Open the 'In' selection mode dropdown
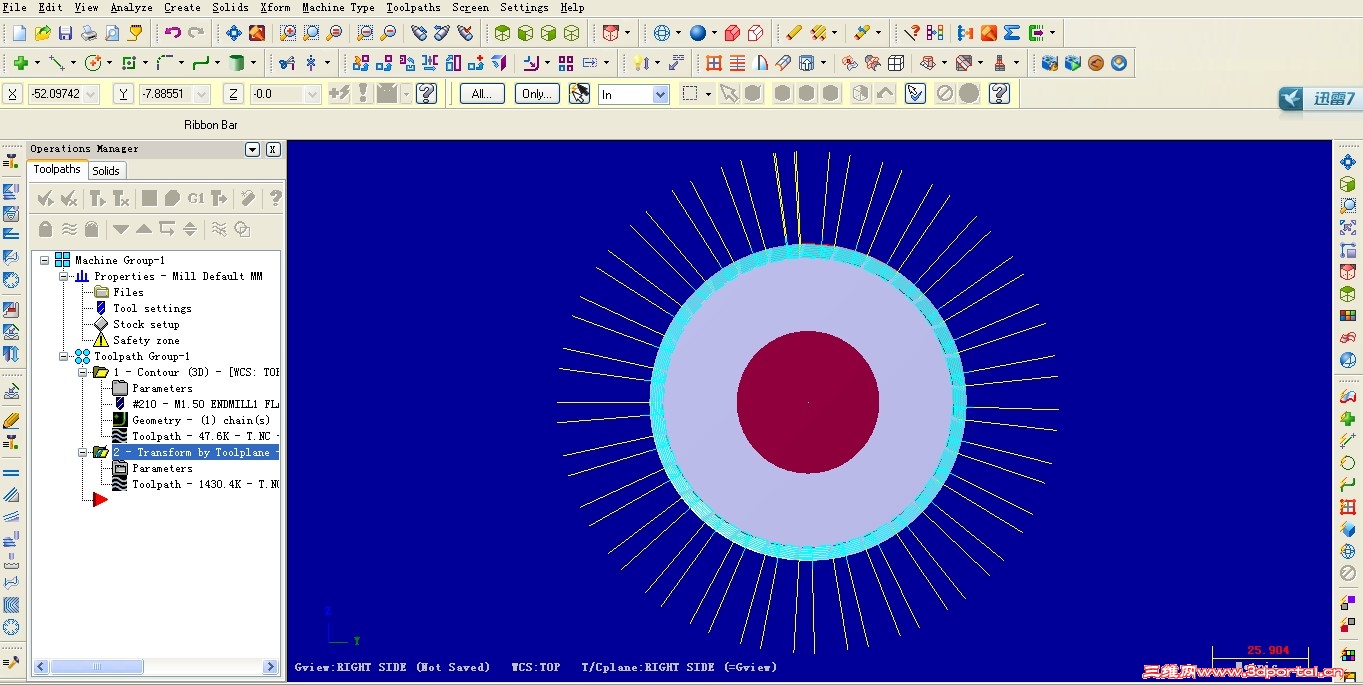 tap(660, 94)
